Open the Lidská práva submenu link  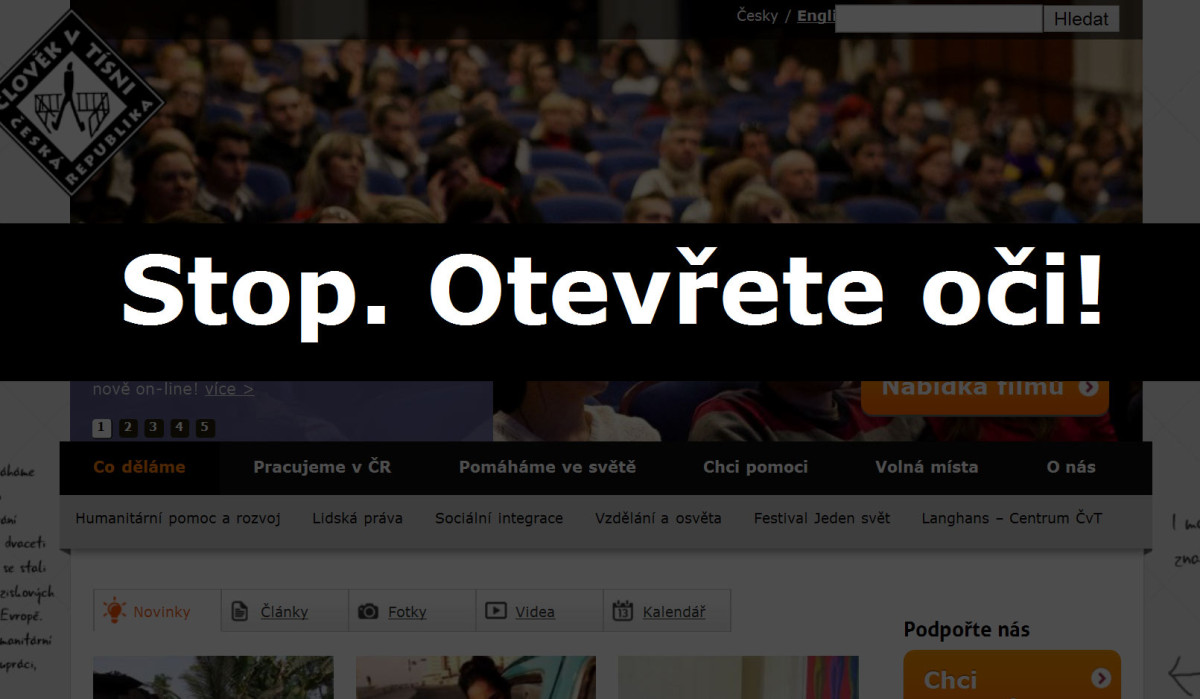tap(357, 518)
